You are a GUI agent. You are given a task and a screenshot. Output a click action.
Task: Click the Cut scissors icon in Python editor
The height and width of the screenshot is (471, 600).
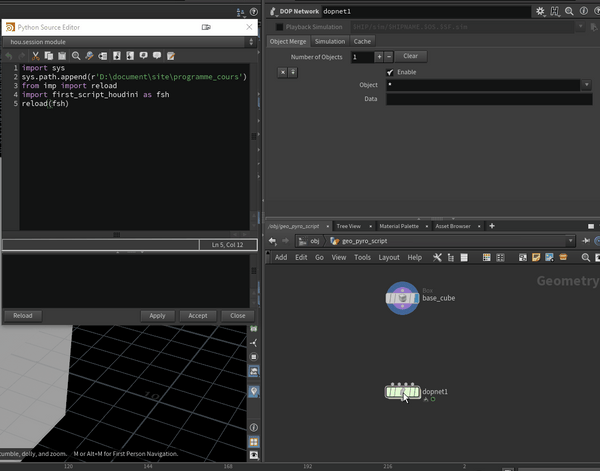[x=36, y=56]
